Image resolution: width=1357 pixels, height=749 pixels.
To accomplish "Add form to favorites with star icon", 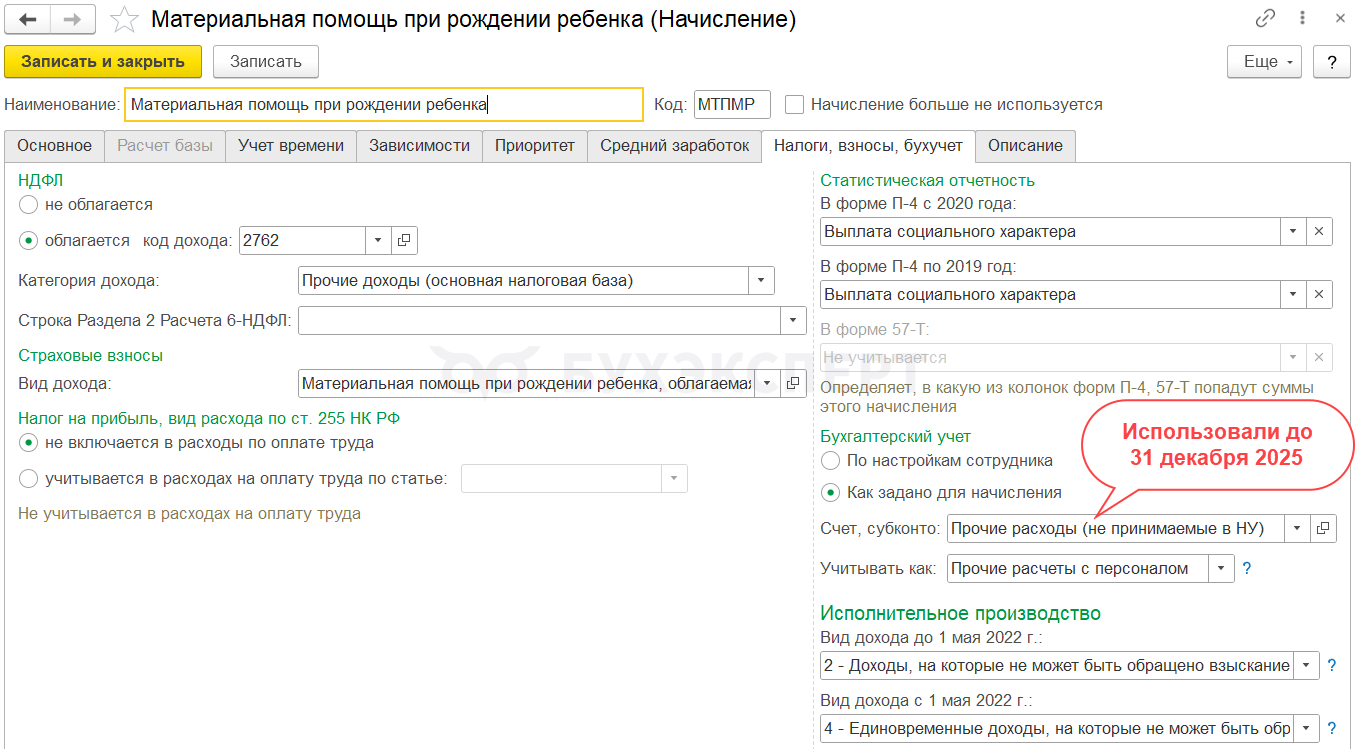I will (x=124, y=20).
